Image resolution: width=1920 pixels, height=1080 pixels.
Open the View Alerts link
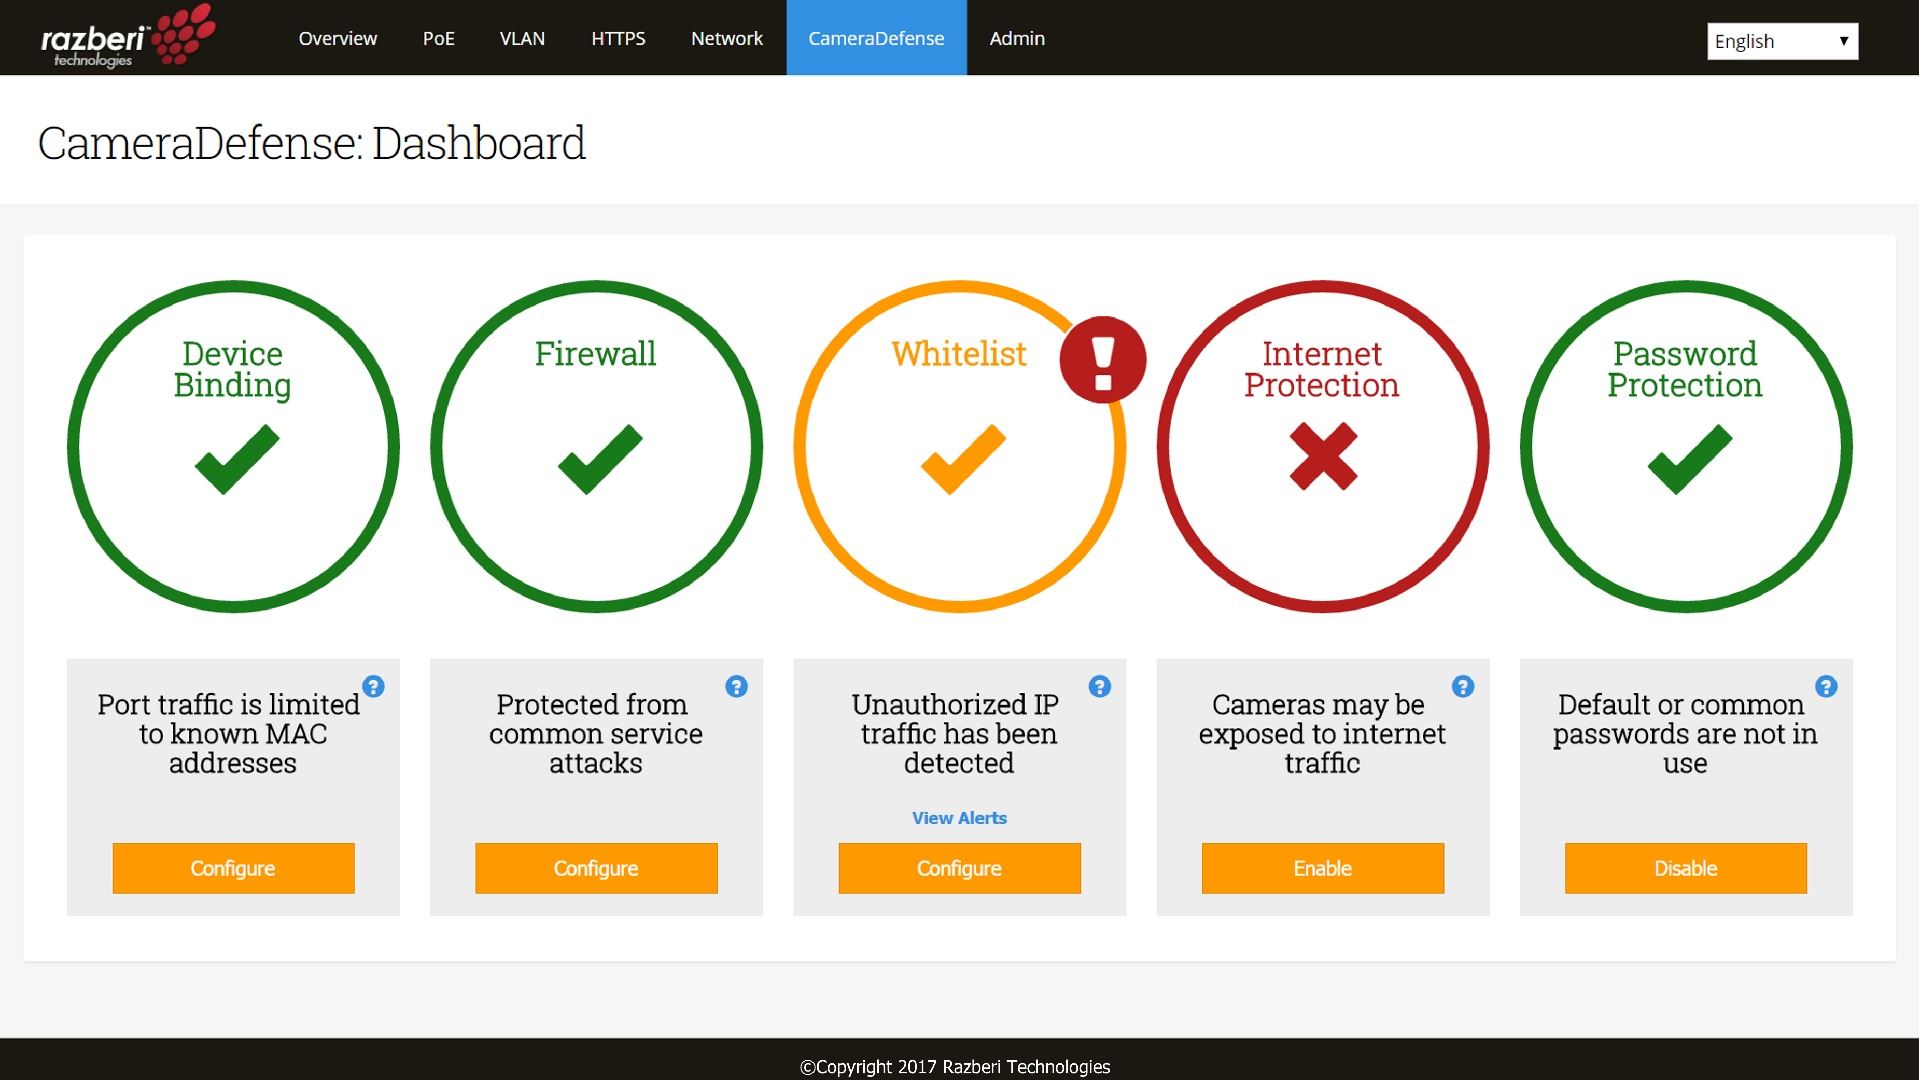[x=959, y=818]
